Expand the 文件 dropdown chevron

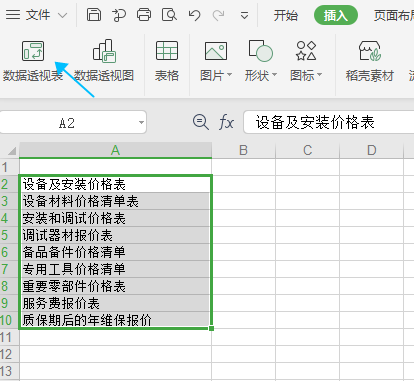click(62, 15)
